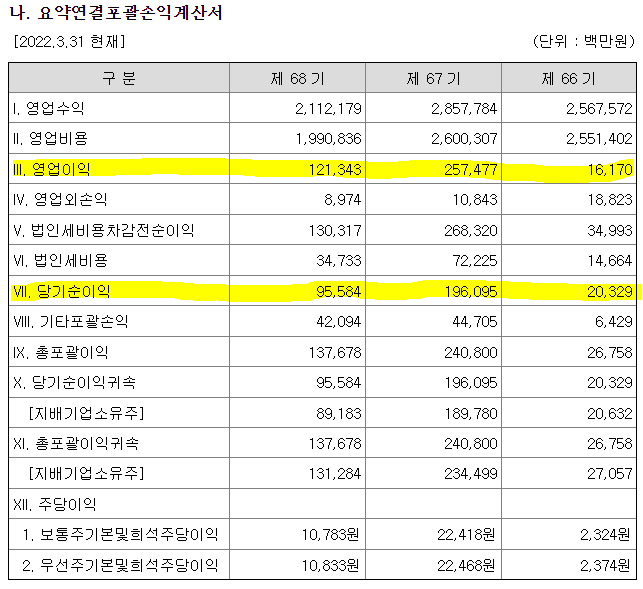Click the unit note '(단위 : 백만원)'
643x589 pixels.
coord(584,41)
